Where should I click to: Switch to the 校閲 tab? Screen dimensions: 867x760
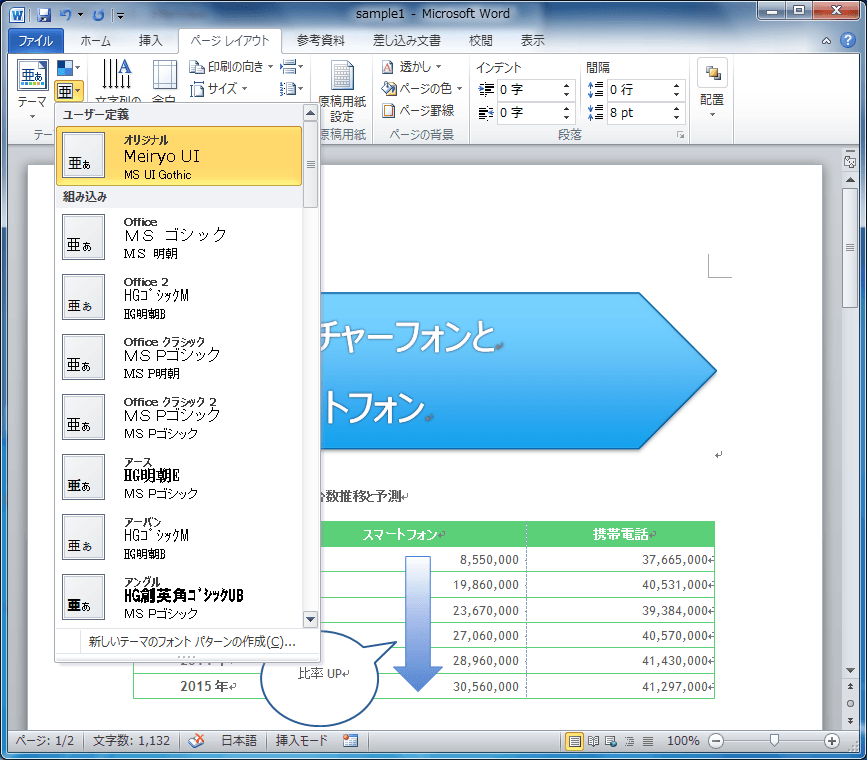480,40
